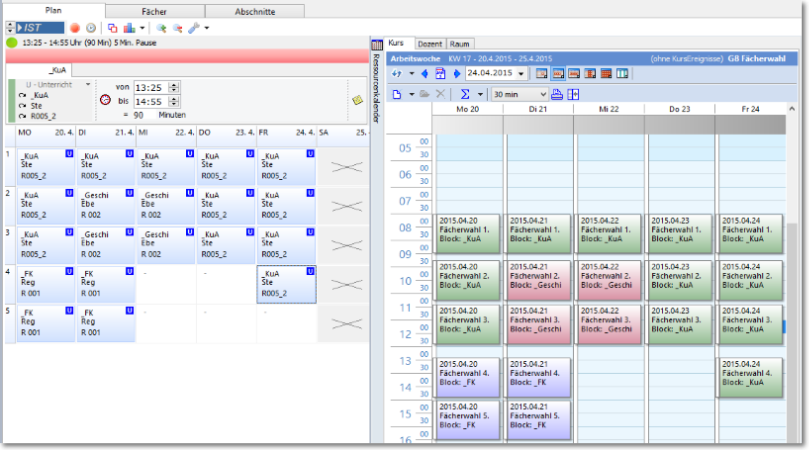This screenshot has width=809, height=450.
Task: Click the Sigma sum icon
Action: tap(466, 94)
